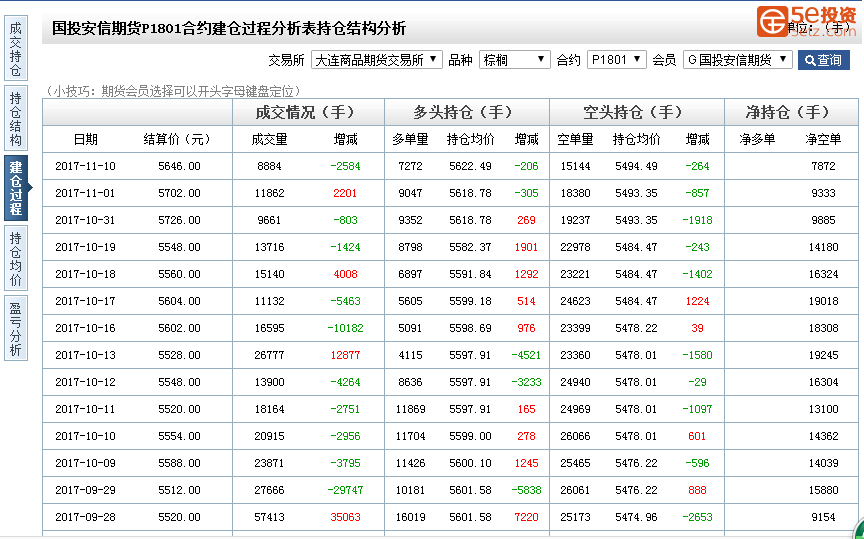Screen dimensions: 864x539
Task: Expand the 品种 dropdown showing 棕榈
Action: (515, 60)
